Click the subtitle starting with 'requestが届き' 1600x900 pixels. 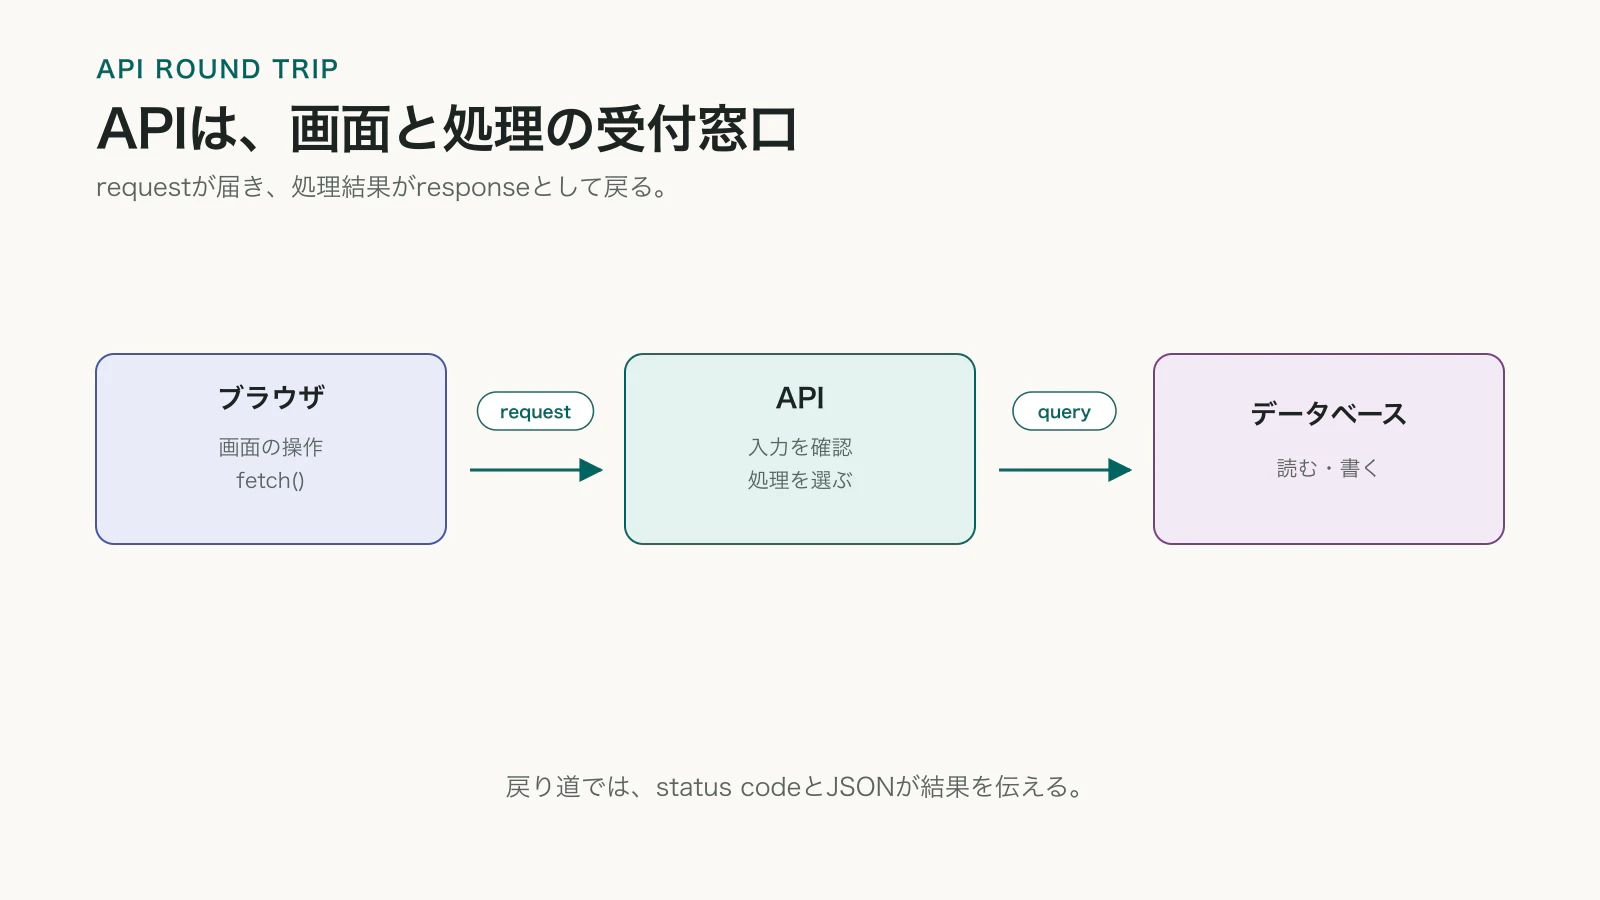pyautogui.click(x=381, y=187)
